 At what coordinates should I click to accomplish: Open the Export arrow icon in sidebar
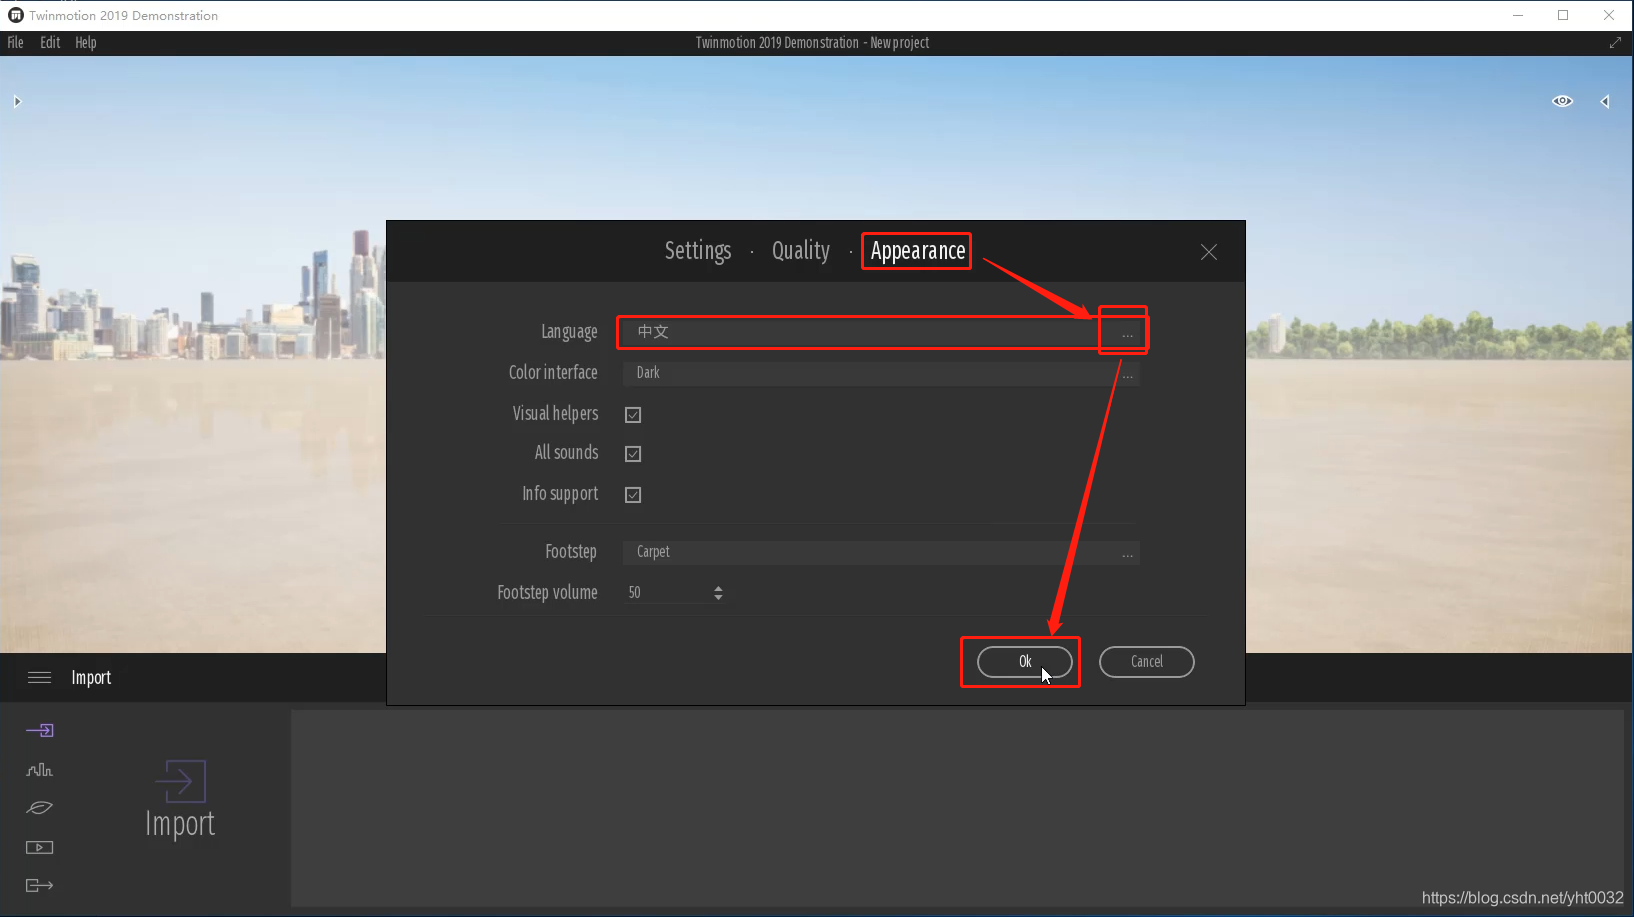point(40,885)
